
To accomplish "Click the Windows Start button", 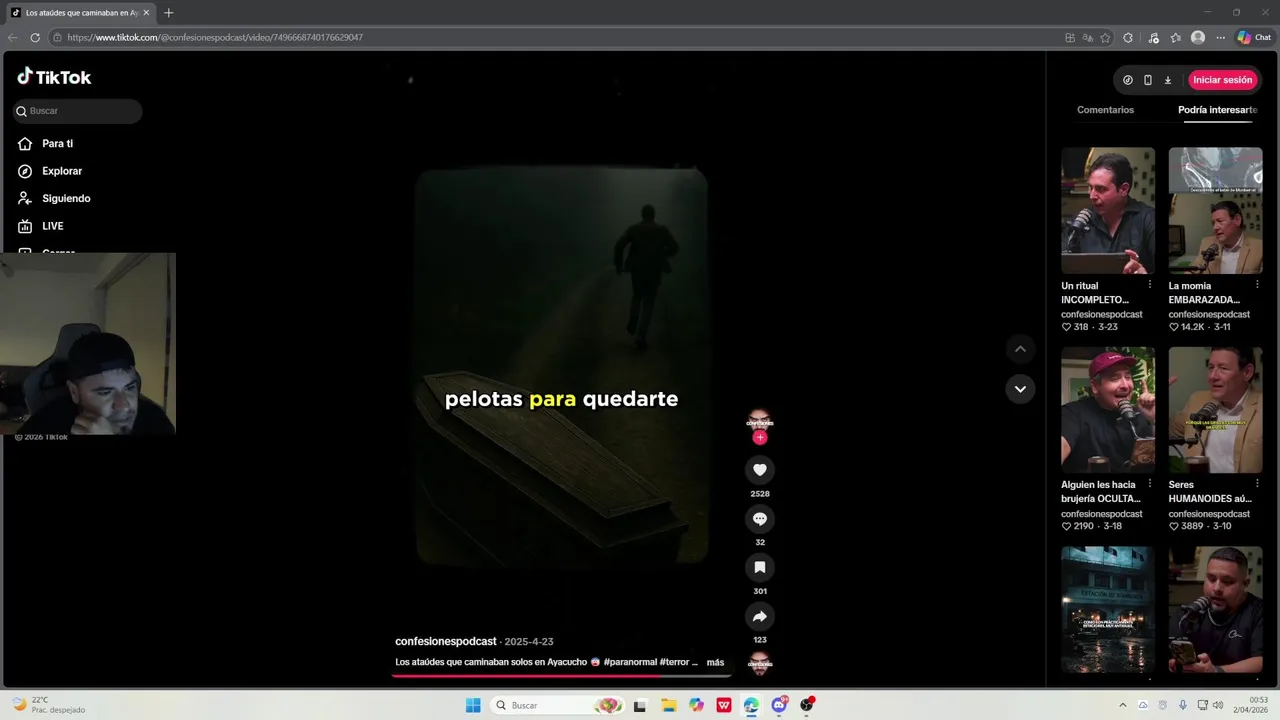I will [x=473, y=705].
